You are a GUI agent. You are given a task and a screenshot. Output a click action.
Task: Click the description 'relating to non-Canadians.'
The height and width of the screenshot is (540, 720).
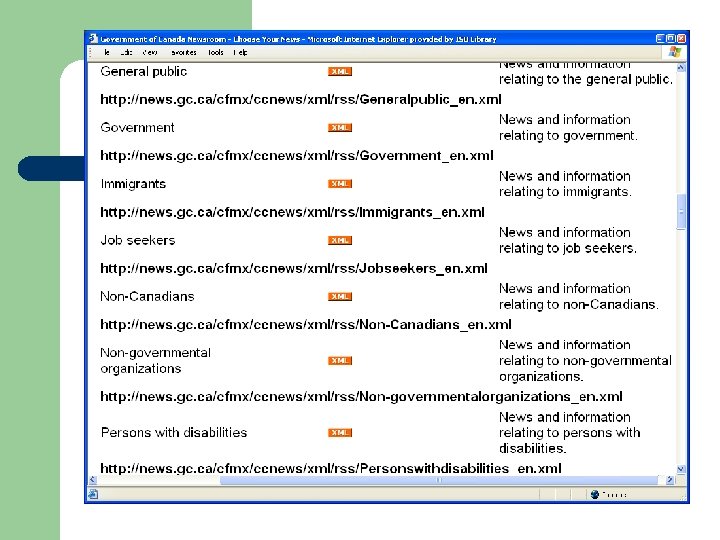[x=579, y=304]
